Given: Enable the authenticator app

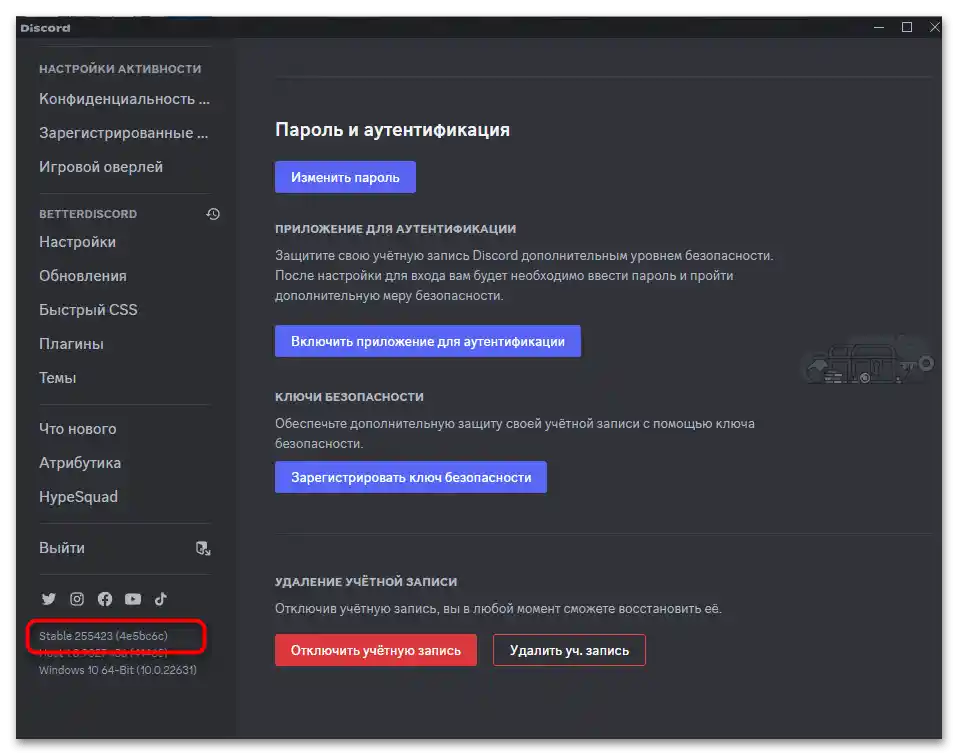Looking at the screenshot, I should tap(428, 340).
